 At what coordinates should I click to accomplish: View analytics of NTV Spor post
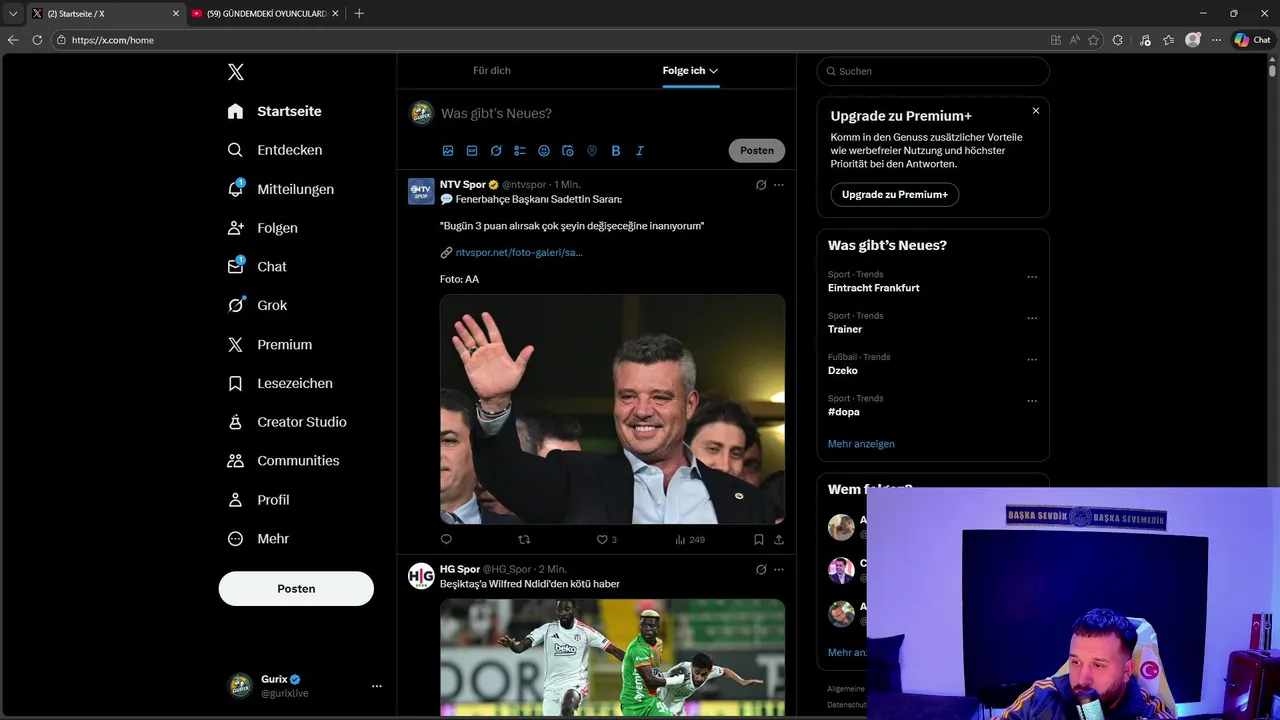tap(690, 540)
